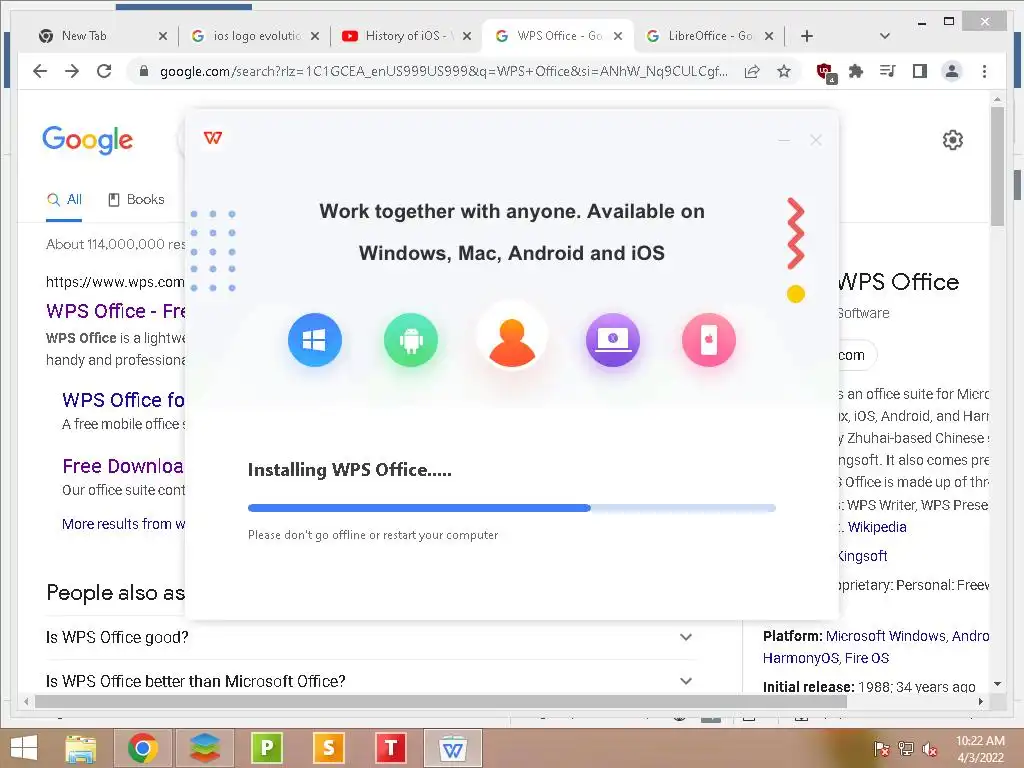Open the Kingsoft developer link
1024x768 pixels.
point(862,556)
